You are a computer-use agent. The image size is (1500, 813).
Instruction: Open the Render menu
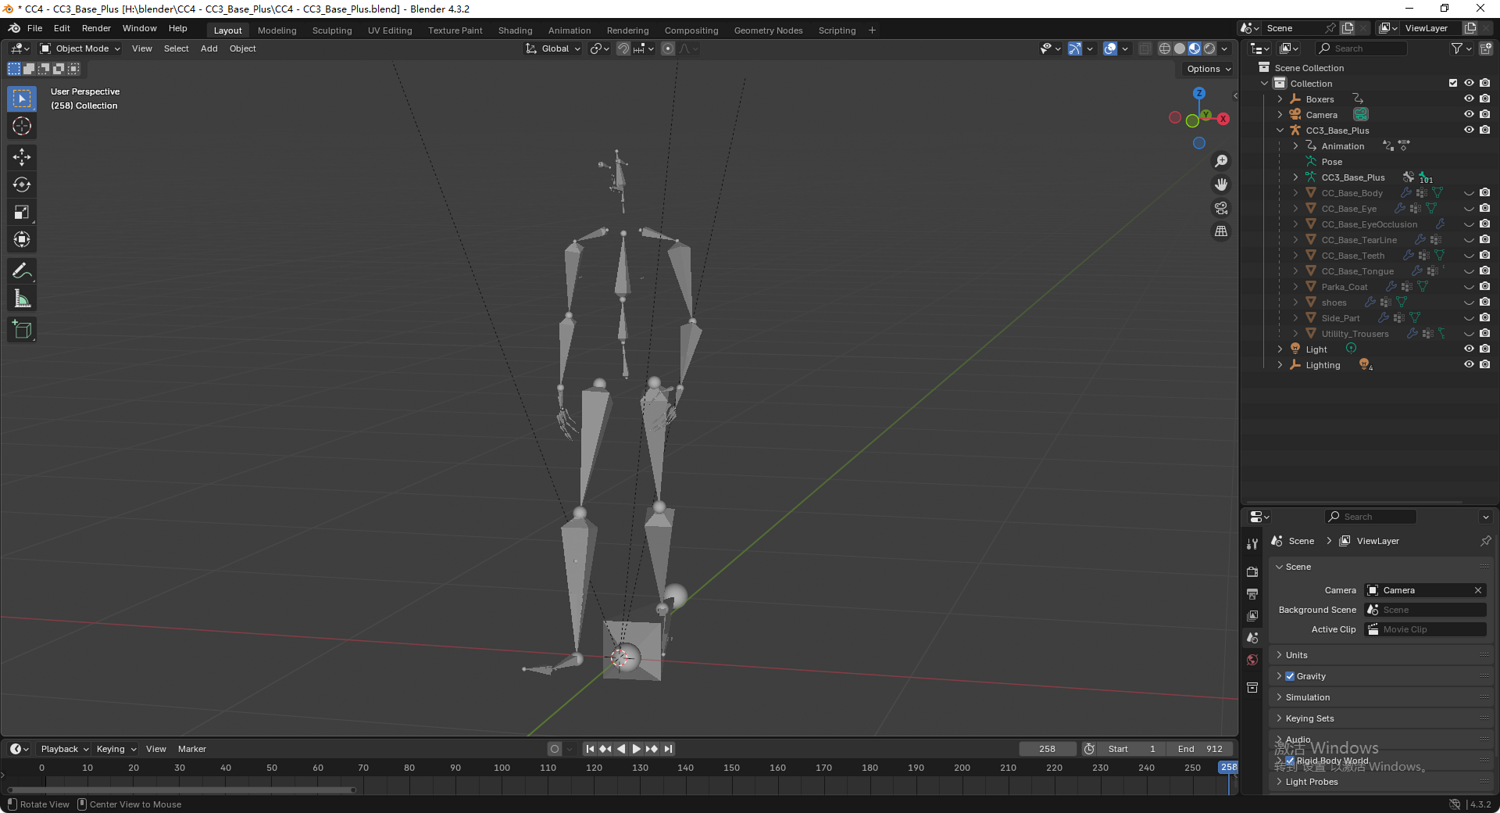96,28
